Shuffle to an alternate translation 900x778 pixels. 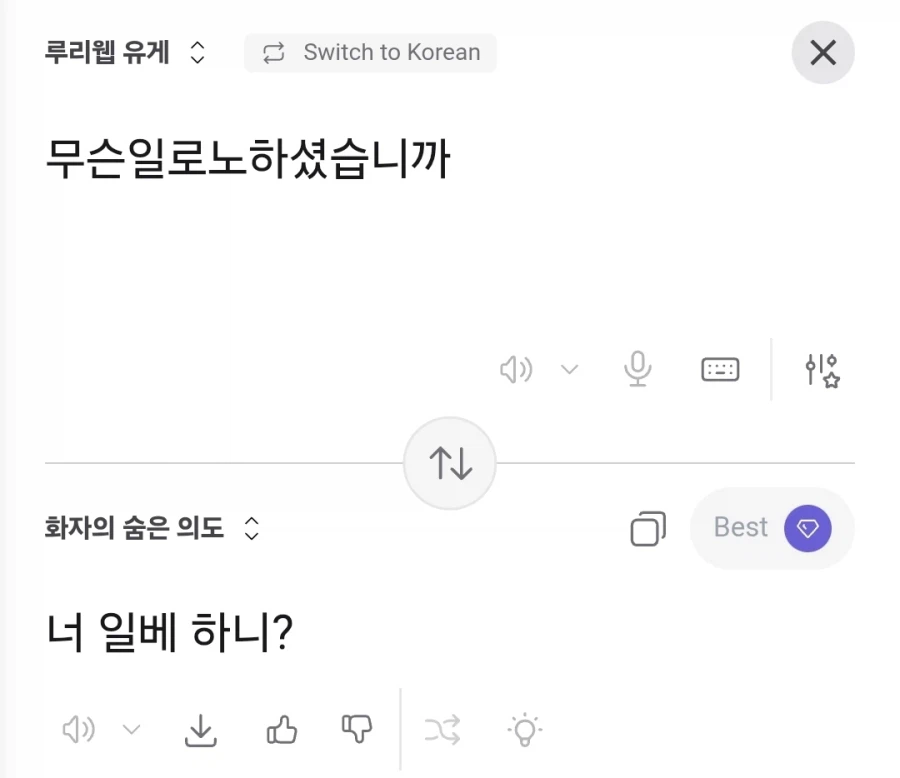[x=443, y=729]
